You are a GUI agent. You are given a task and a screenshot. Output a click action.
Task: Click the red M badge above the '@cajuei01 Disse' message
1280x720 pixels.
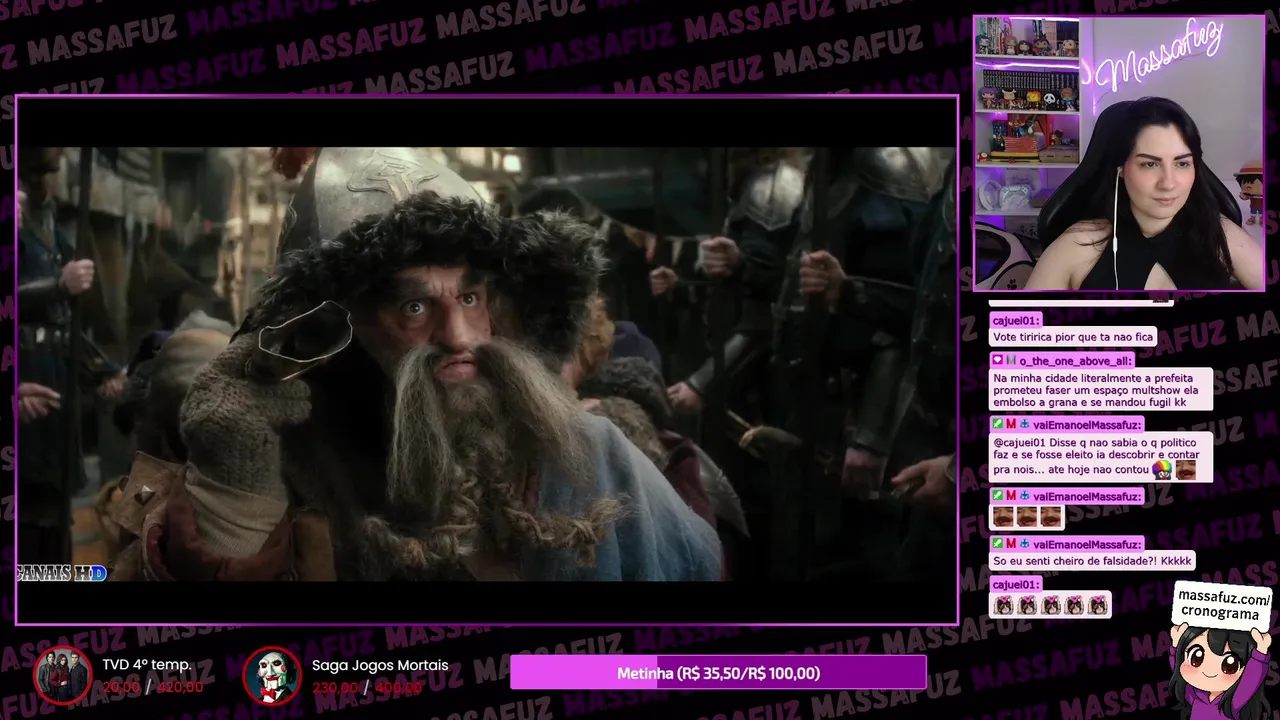pyautogui.click(x=1011, y=425)
